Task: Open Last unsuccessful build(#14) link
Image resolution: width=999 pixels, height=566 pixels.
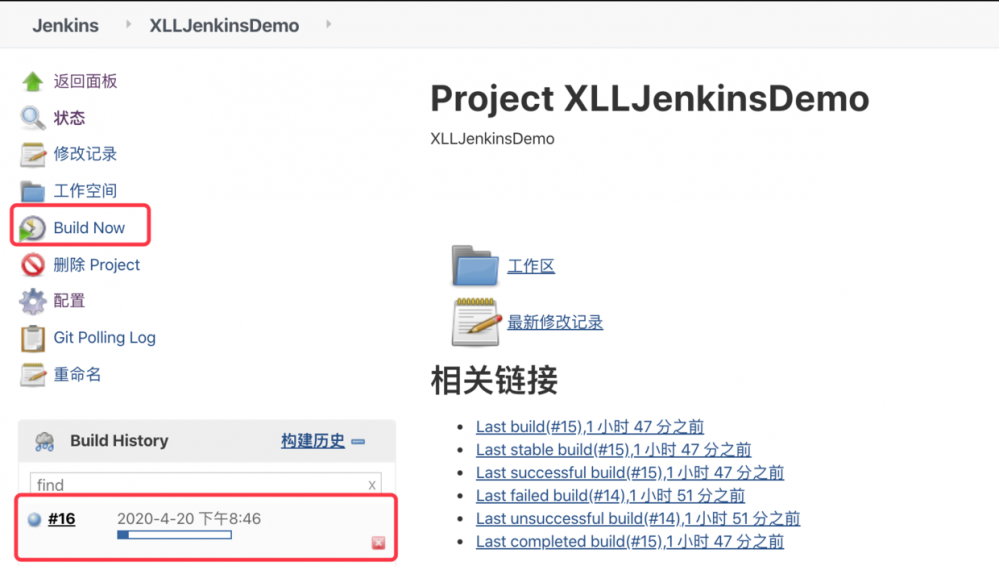Action: click(x=638, y=518)
